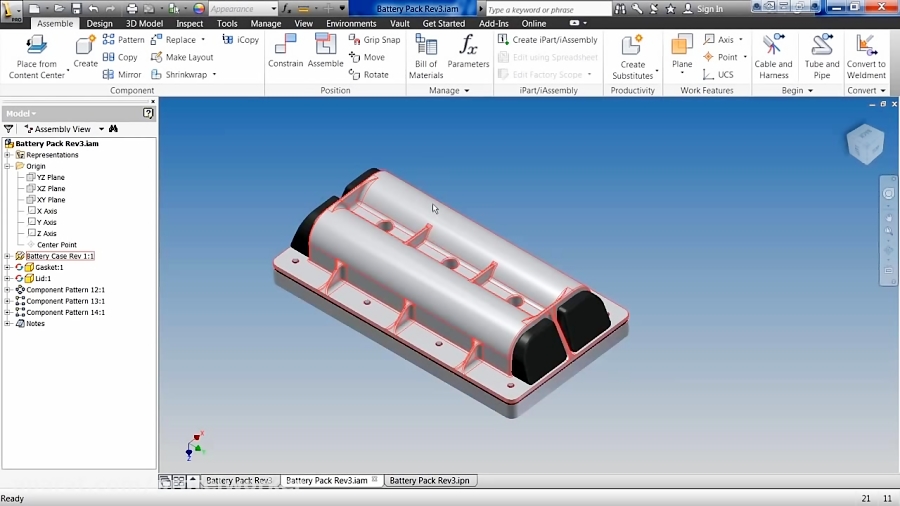The width and height of the screenshot is (900, 506).
Task: Expand the Gasket:1 tree node
Action: pyautogui.click(x=8, y=267)
